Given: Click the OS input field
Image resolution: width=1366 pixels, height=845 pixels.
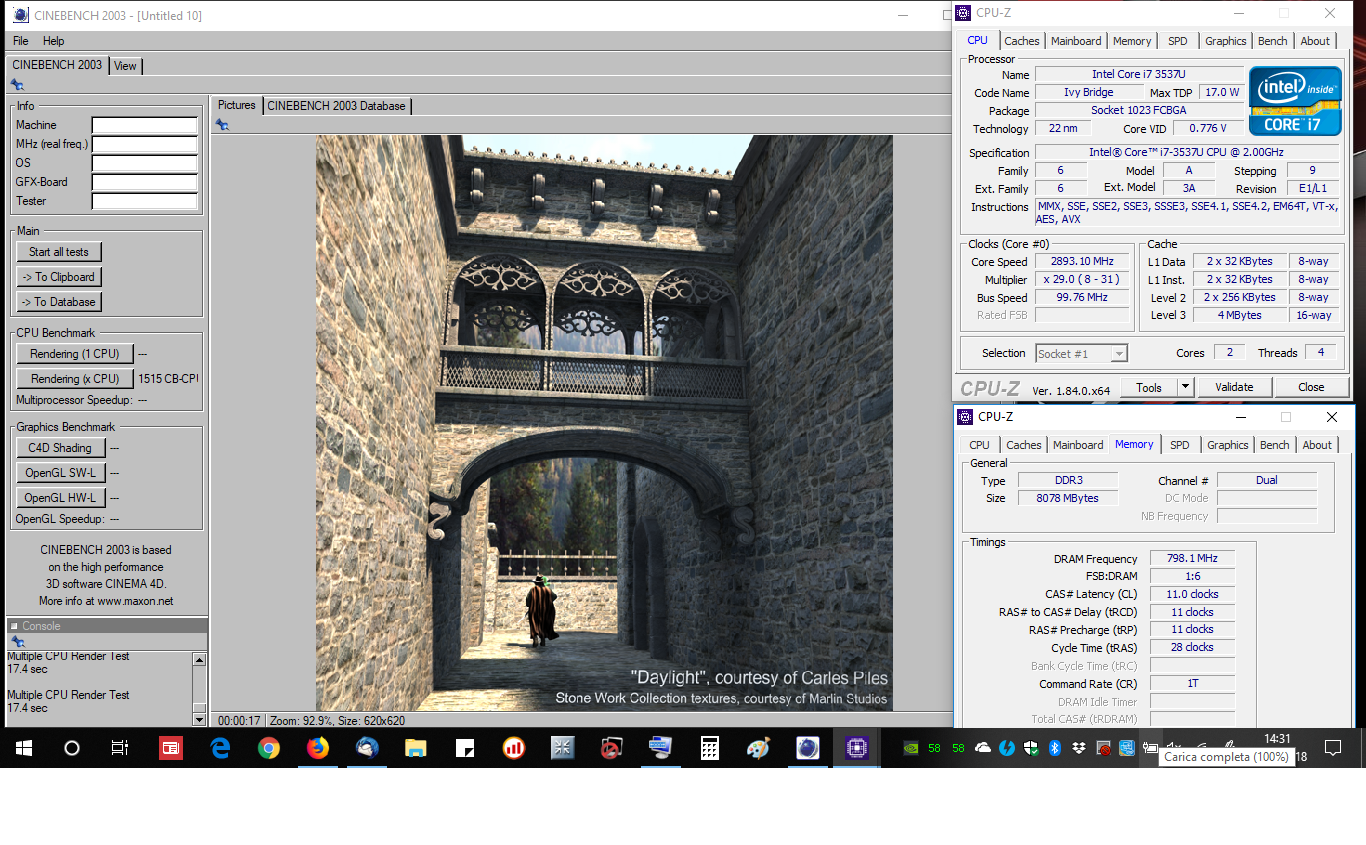Looking at the screenshot, I should click(x=145, y=163).
